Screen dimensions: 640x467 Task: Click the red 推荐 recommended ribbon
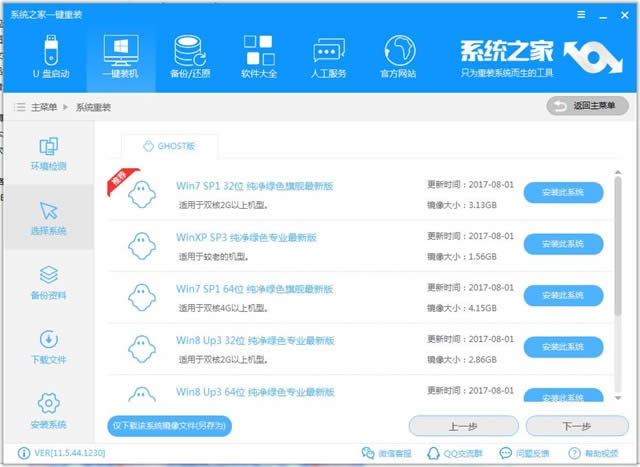122,180
